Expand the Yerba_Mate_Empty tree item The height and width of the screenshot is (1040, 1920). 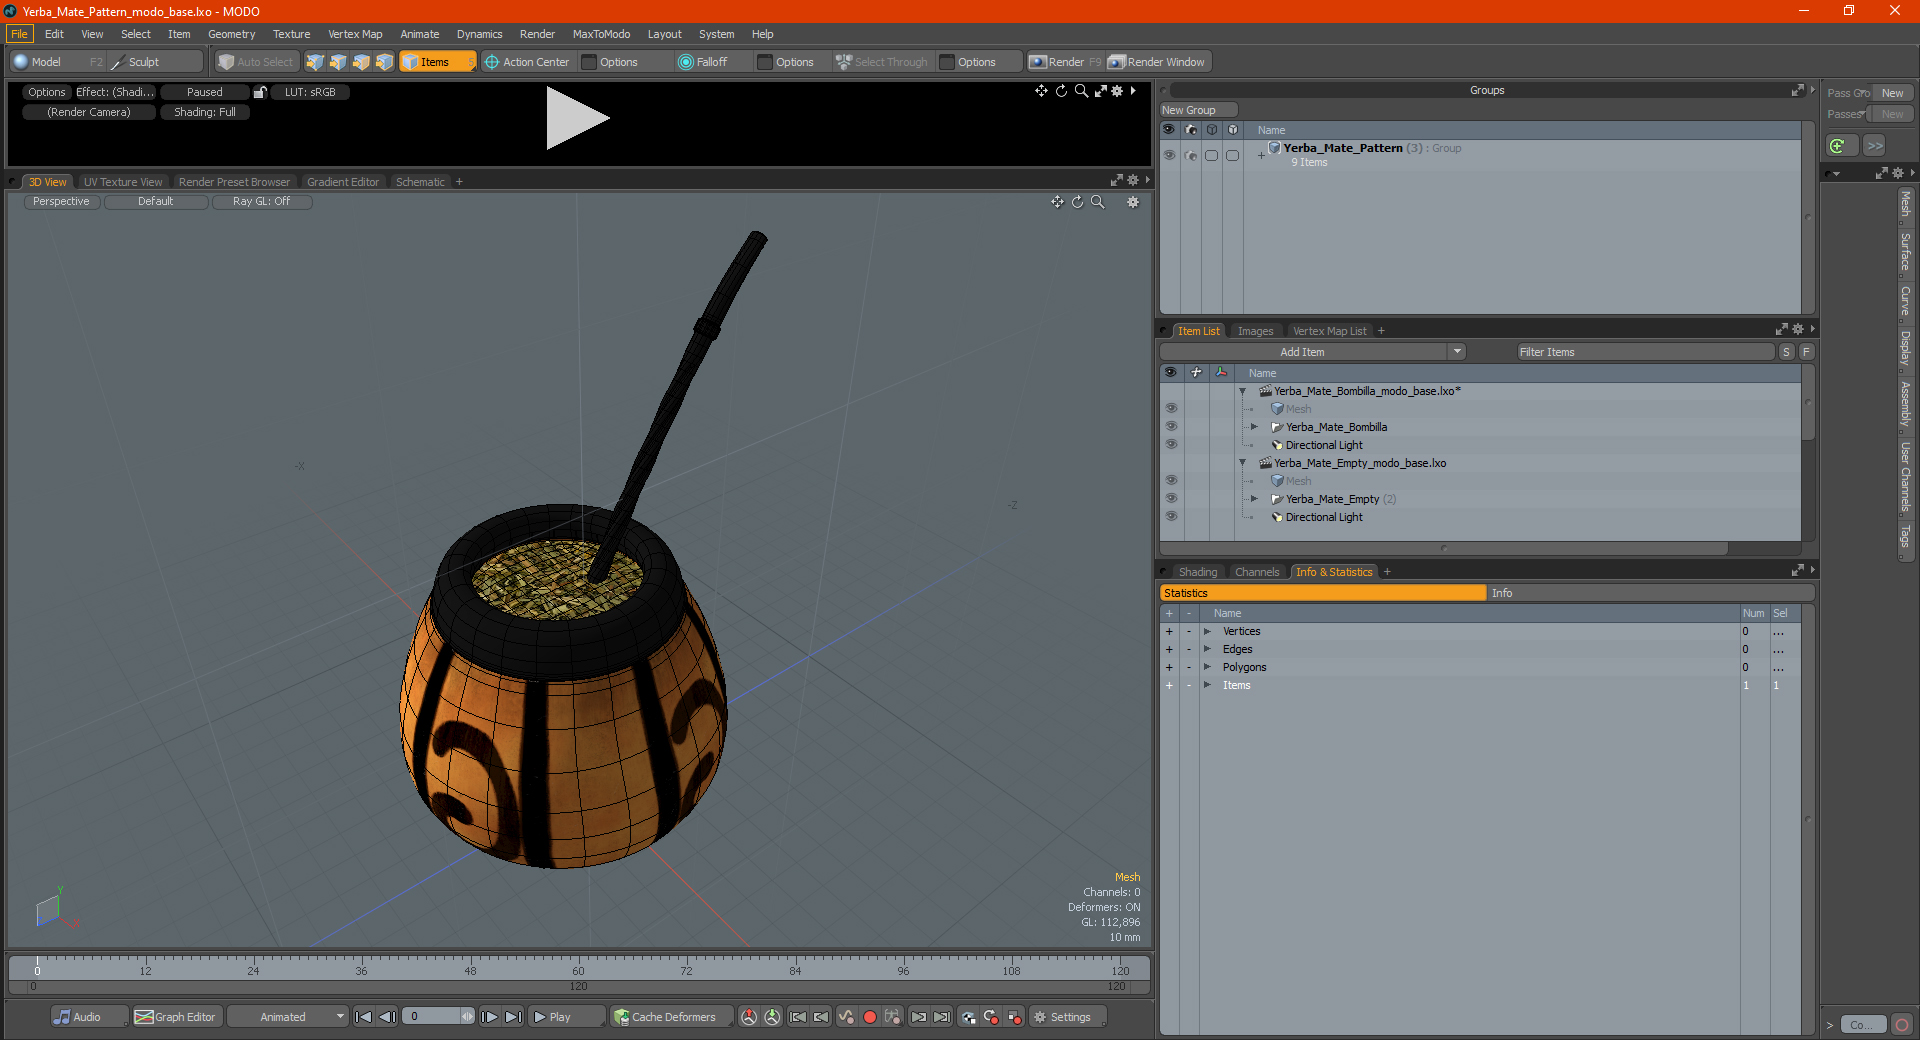click(x=1254, y=499)
